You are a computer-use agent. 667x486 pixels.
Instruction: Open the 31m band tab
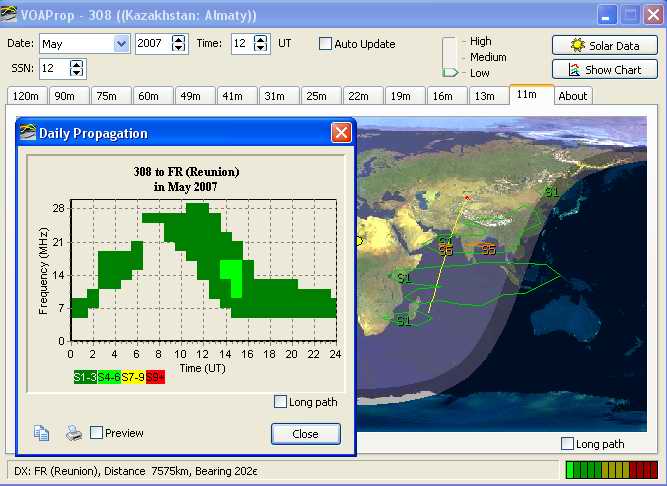point(279,96)
